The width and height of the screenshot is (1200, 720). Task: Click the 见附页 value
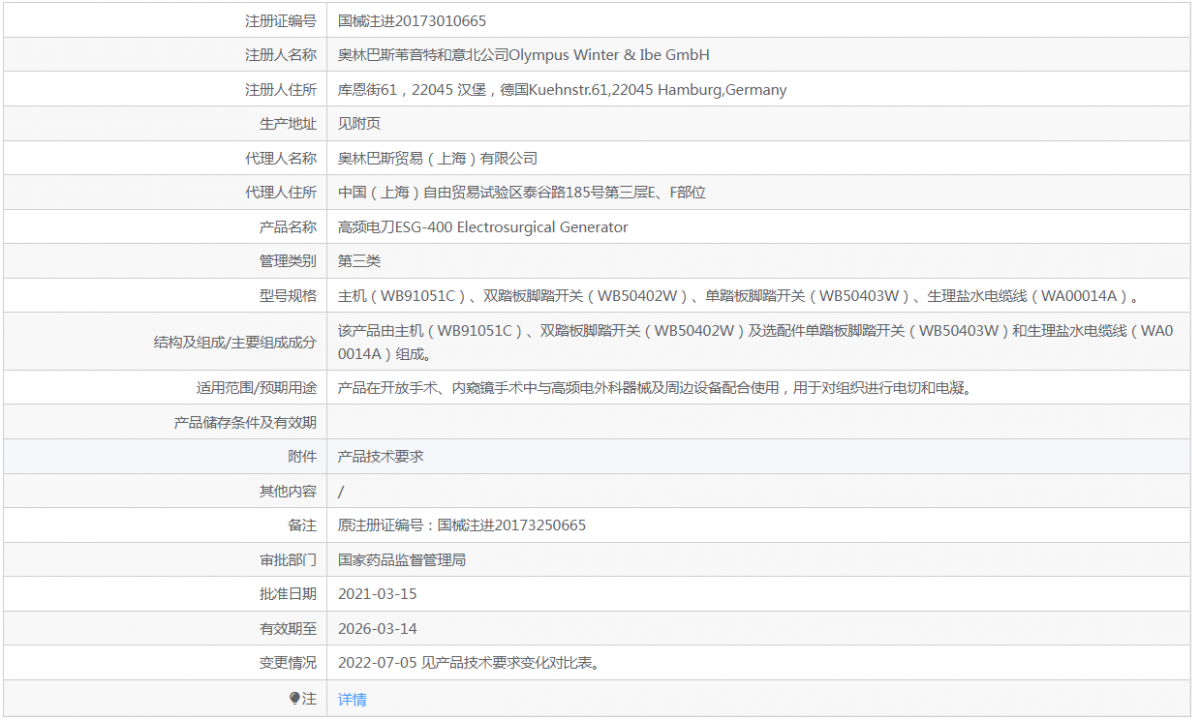click(x=359, y=124)
